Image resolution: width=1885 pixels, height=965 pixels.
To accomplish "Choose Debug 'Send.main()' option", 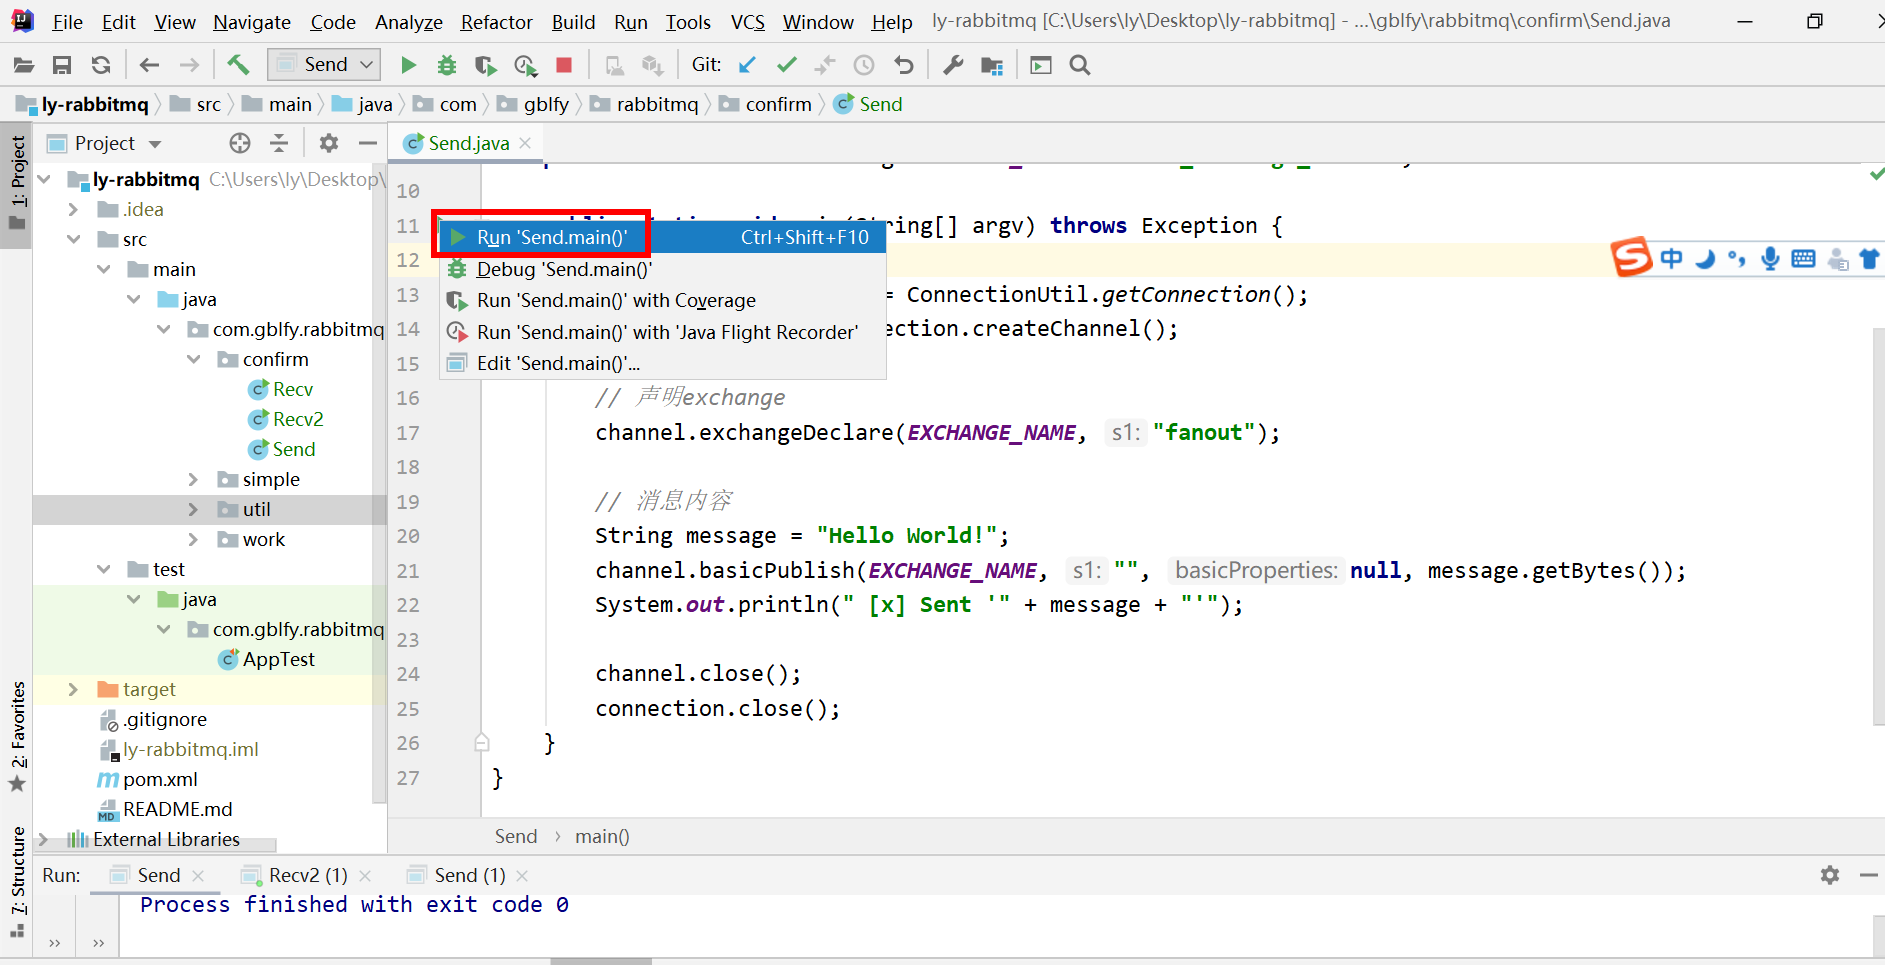I will (663, 269).
